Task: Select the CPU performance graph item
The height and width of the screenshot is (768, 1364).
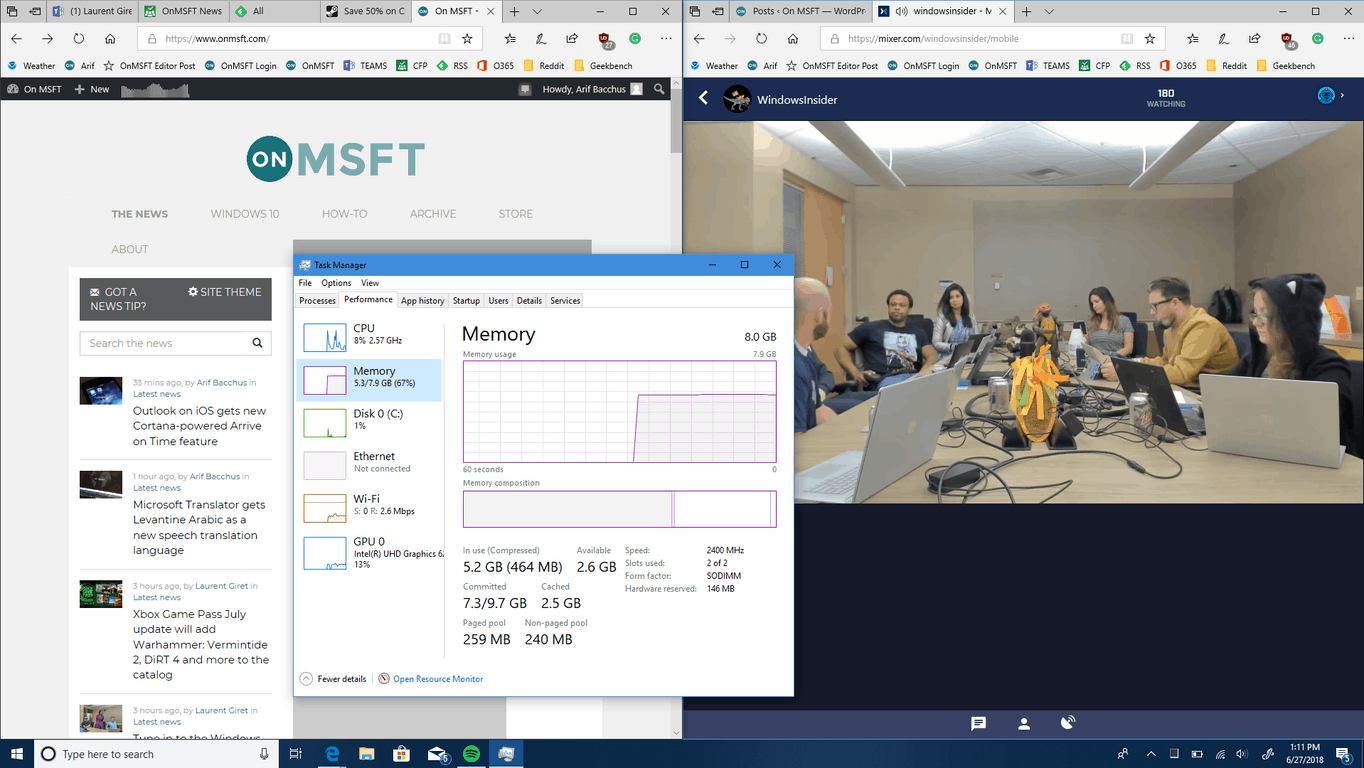Action: click(370, 335)
